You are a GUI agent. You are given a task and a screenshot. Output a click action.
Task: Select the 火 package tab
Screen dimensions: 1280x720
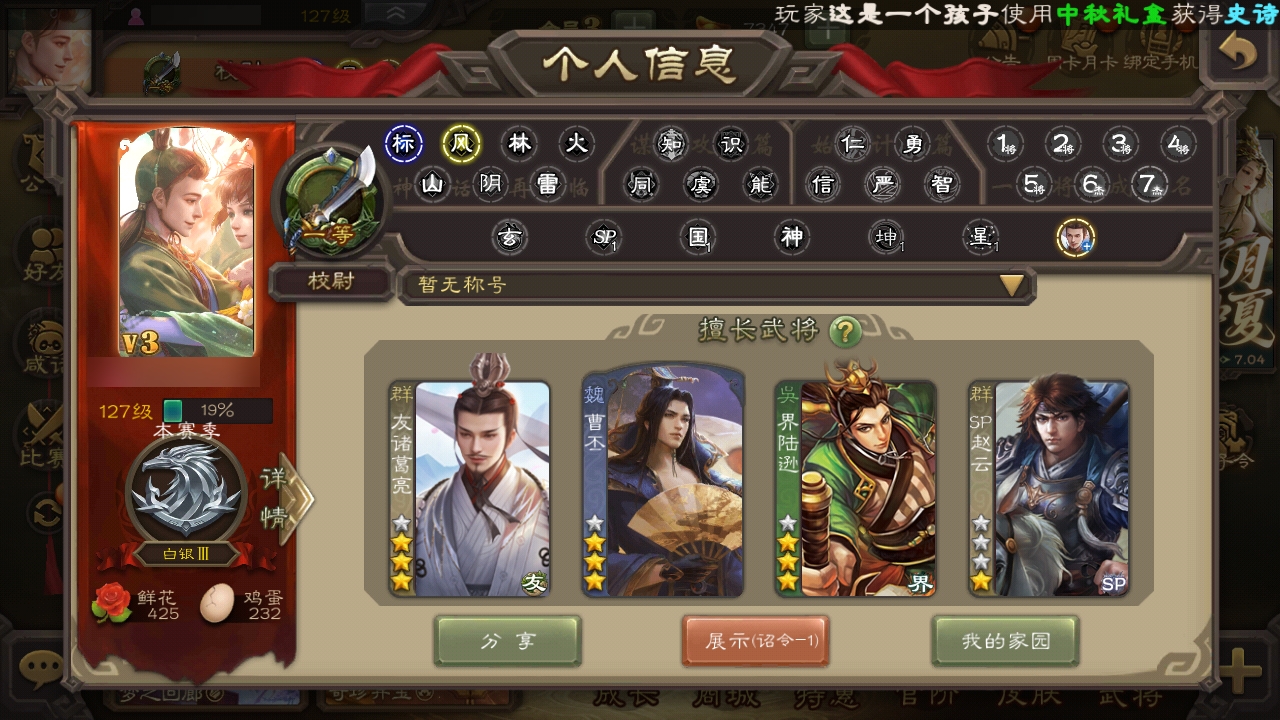(576, 144)
